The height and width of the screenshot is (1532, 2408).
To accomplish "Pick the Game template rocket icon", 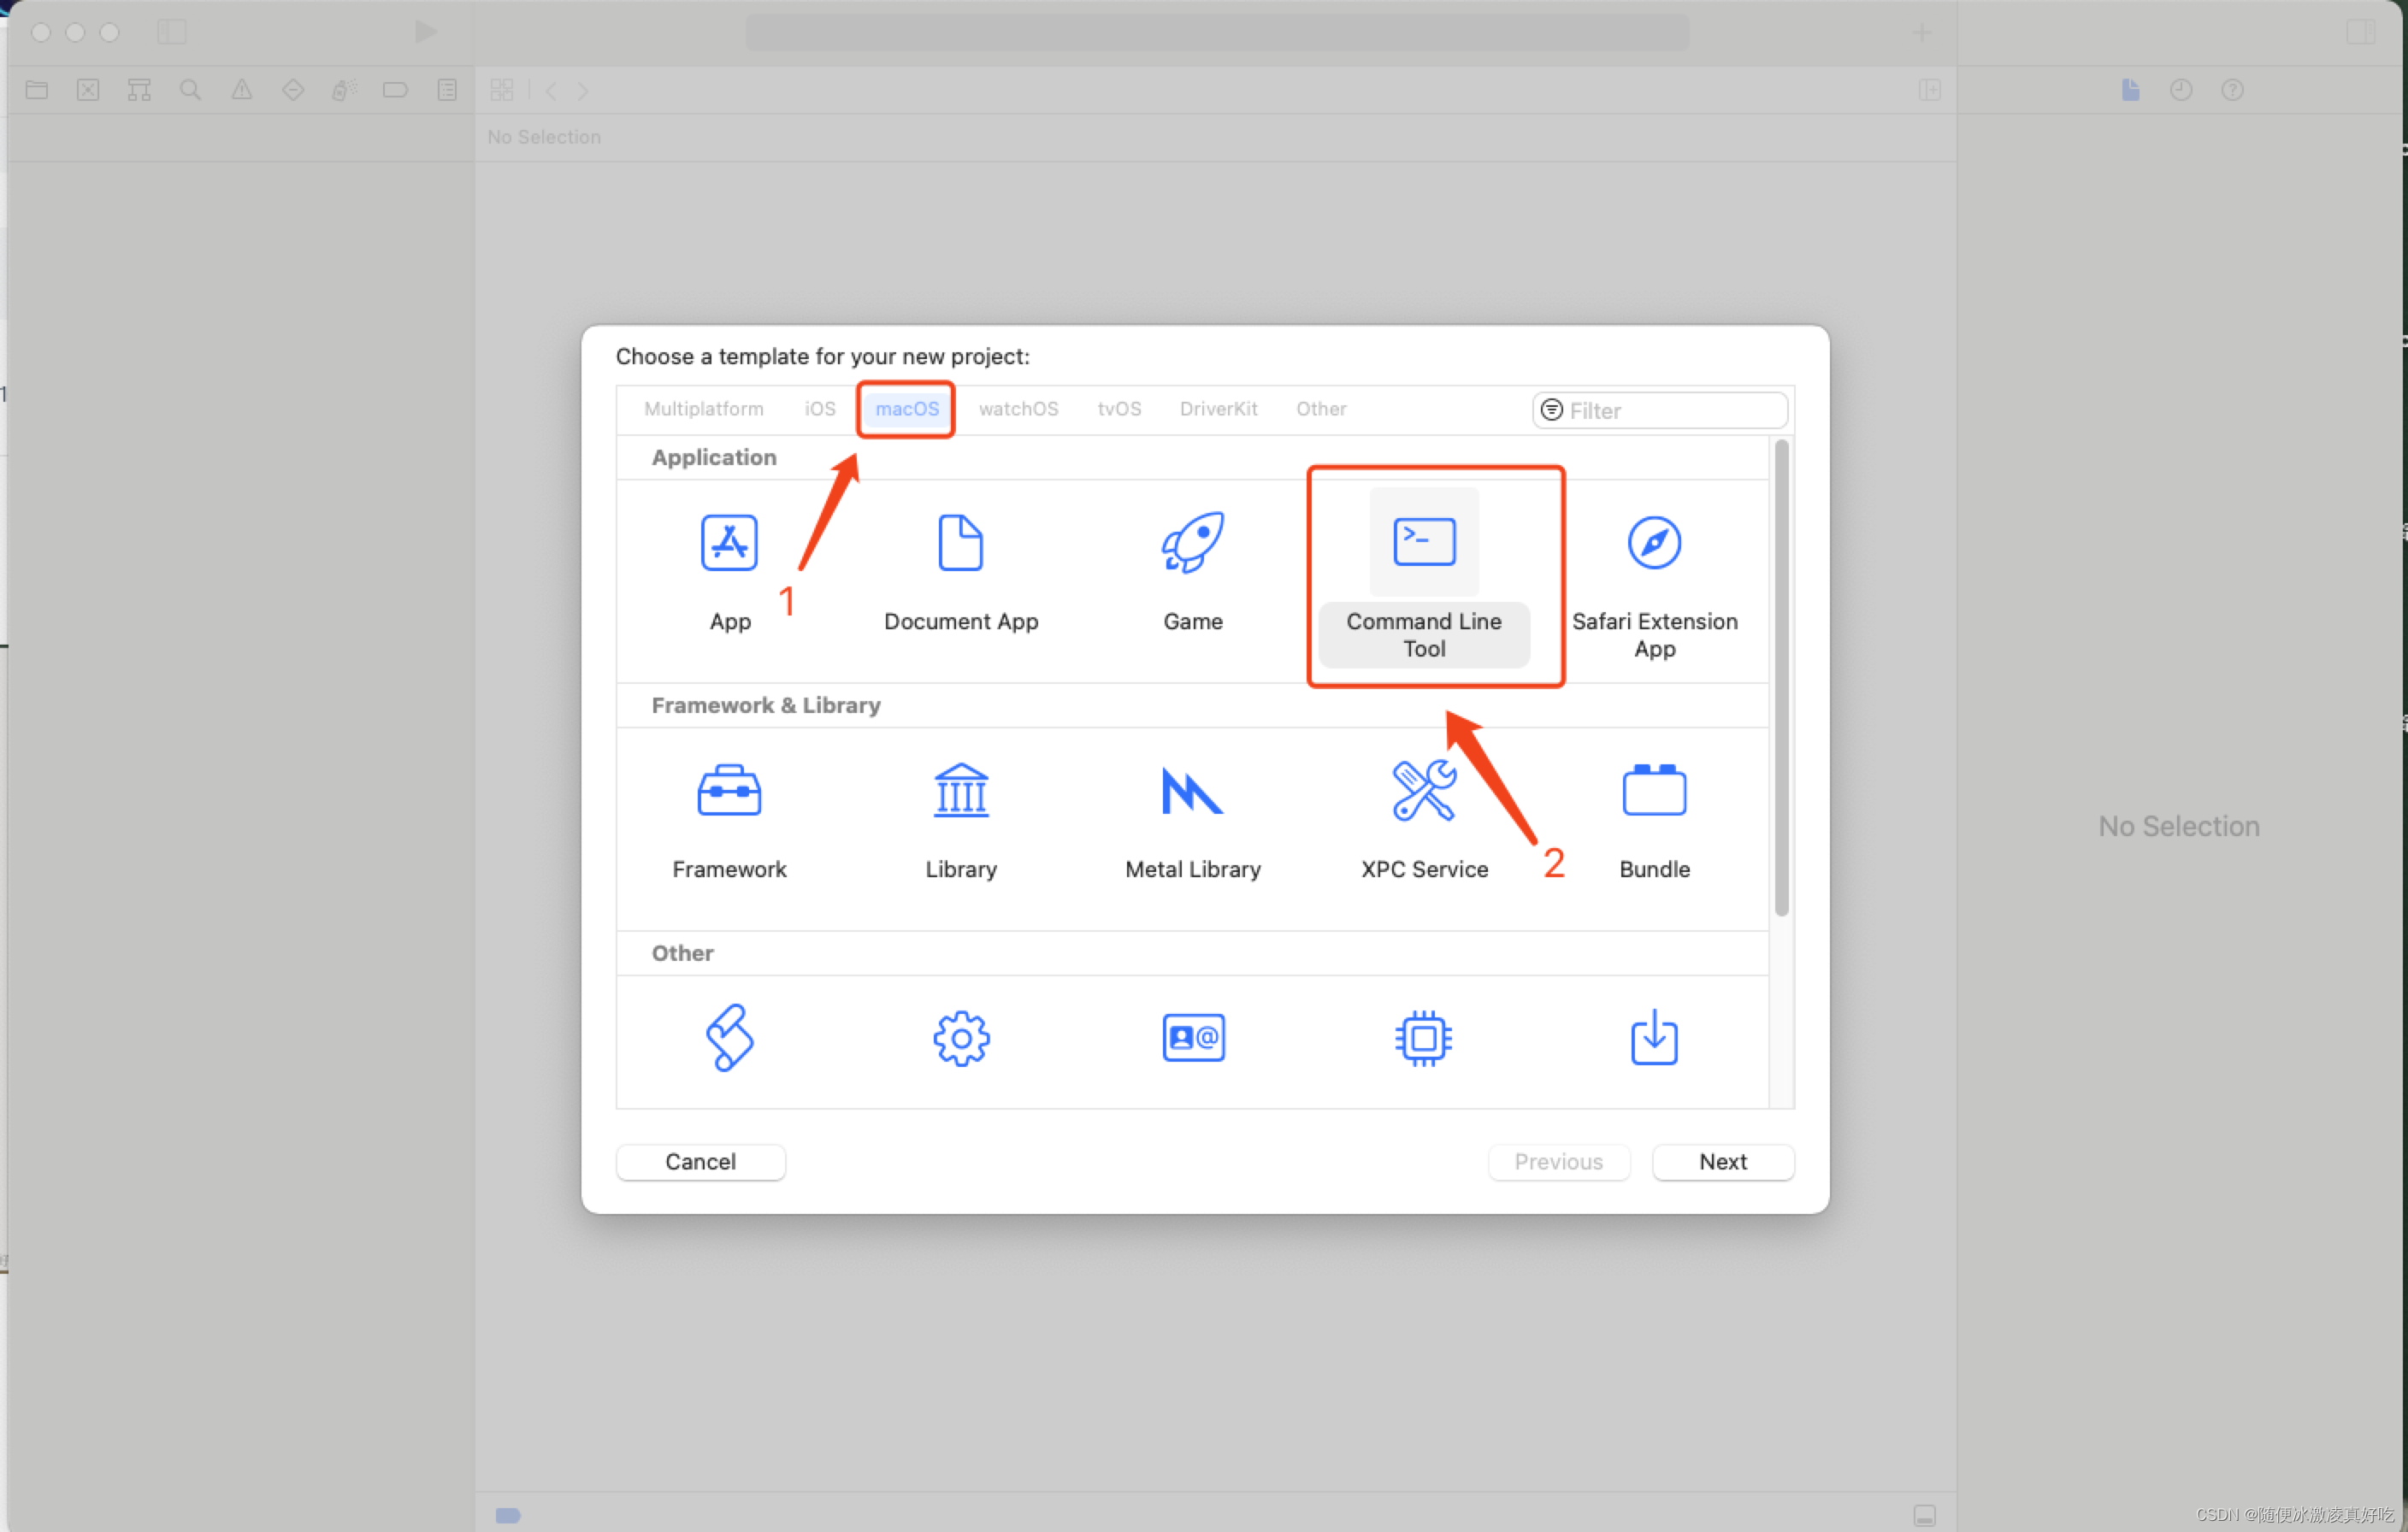I will pos(1192,543).
